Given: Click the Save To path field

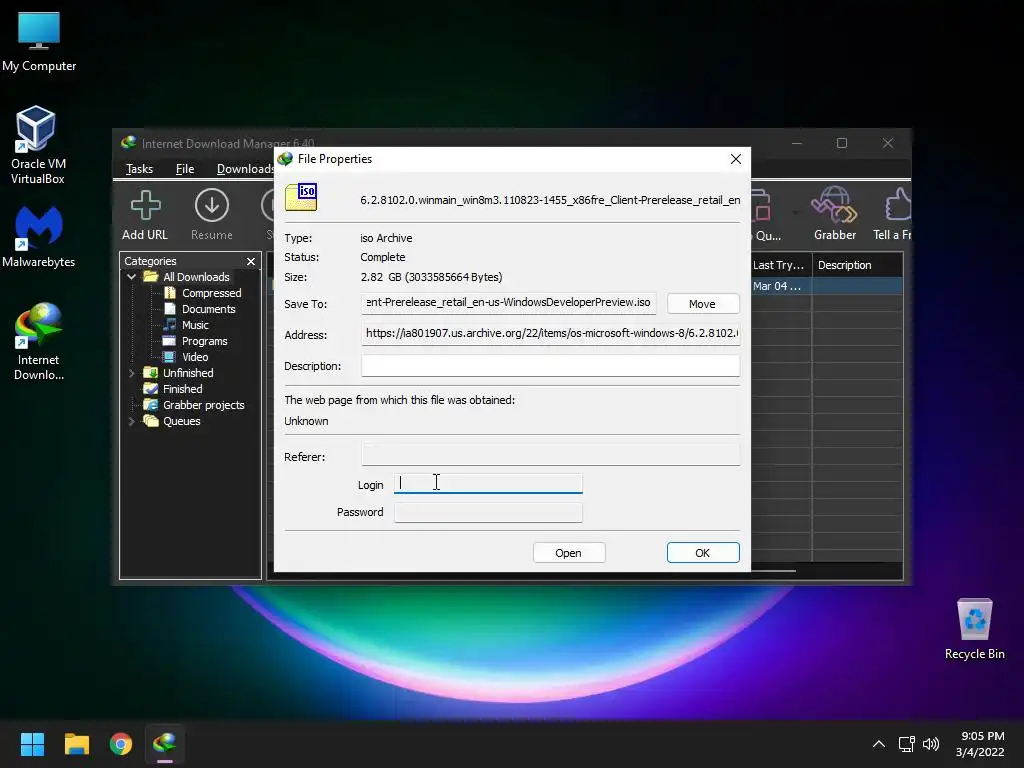Looking at the screenshot, I should point(509,302).
